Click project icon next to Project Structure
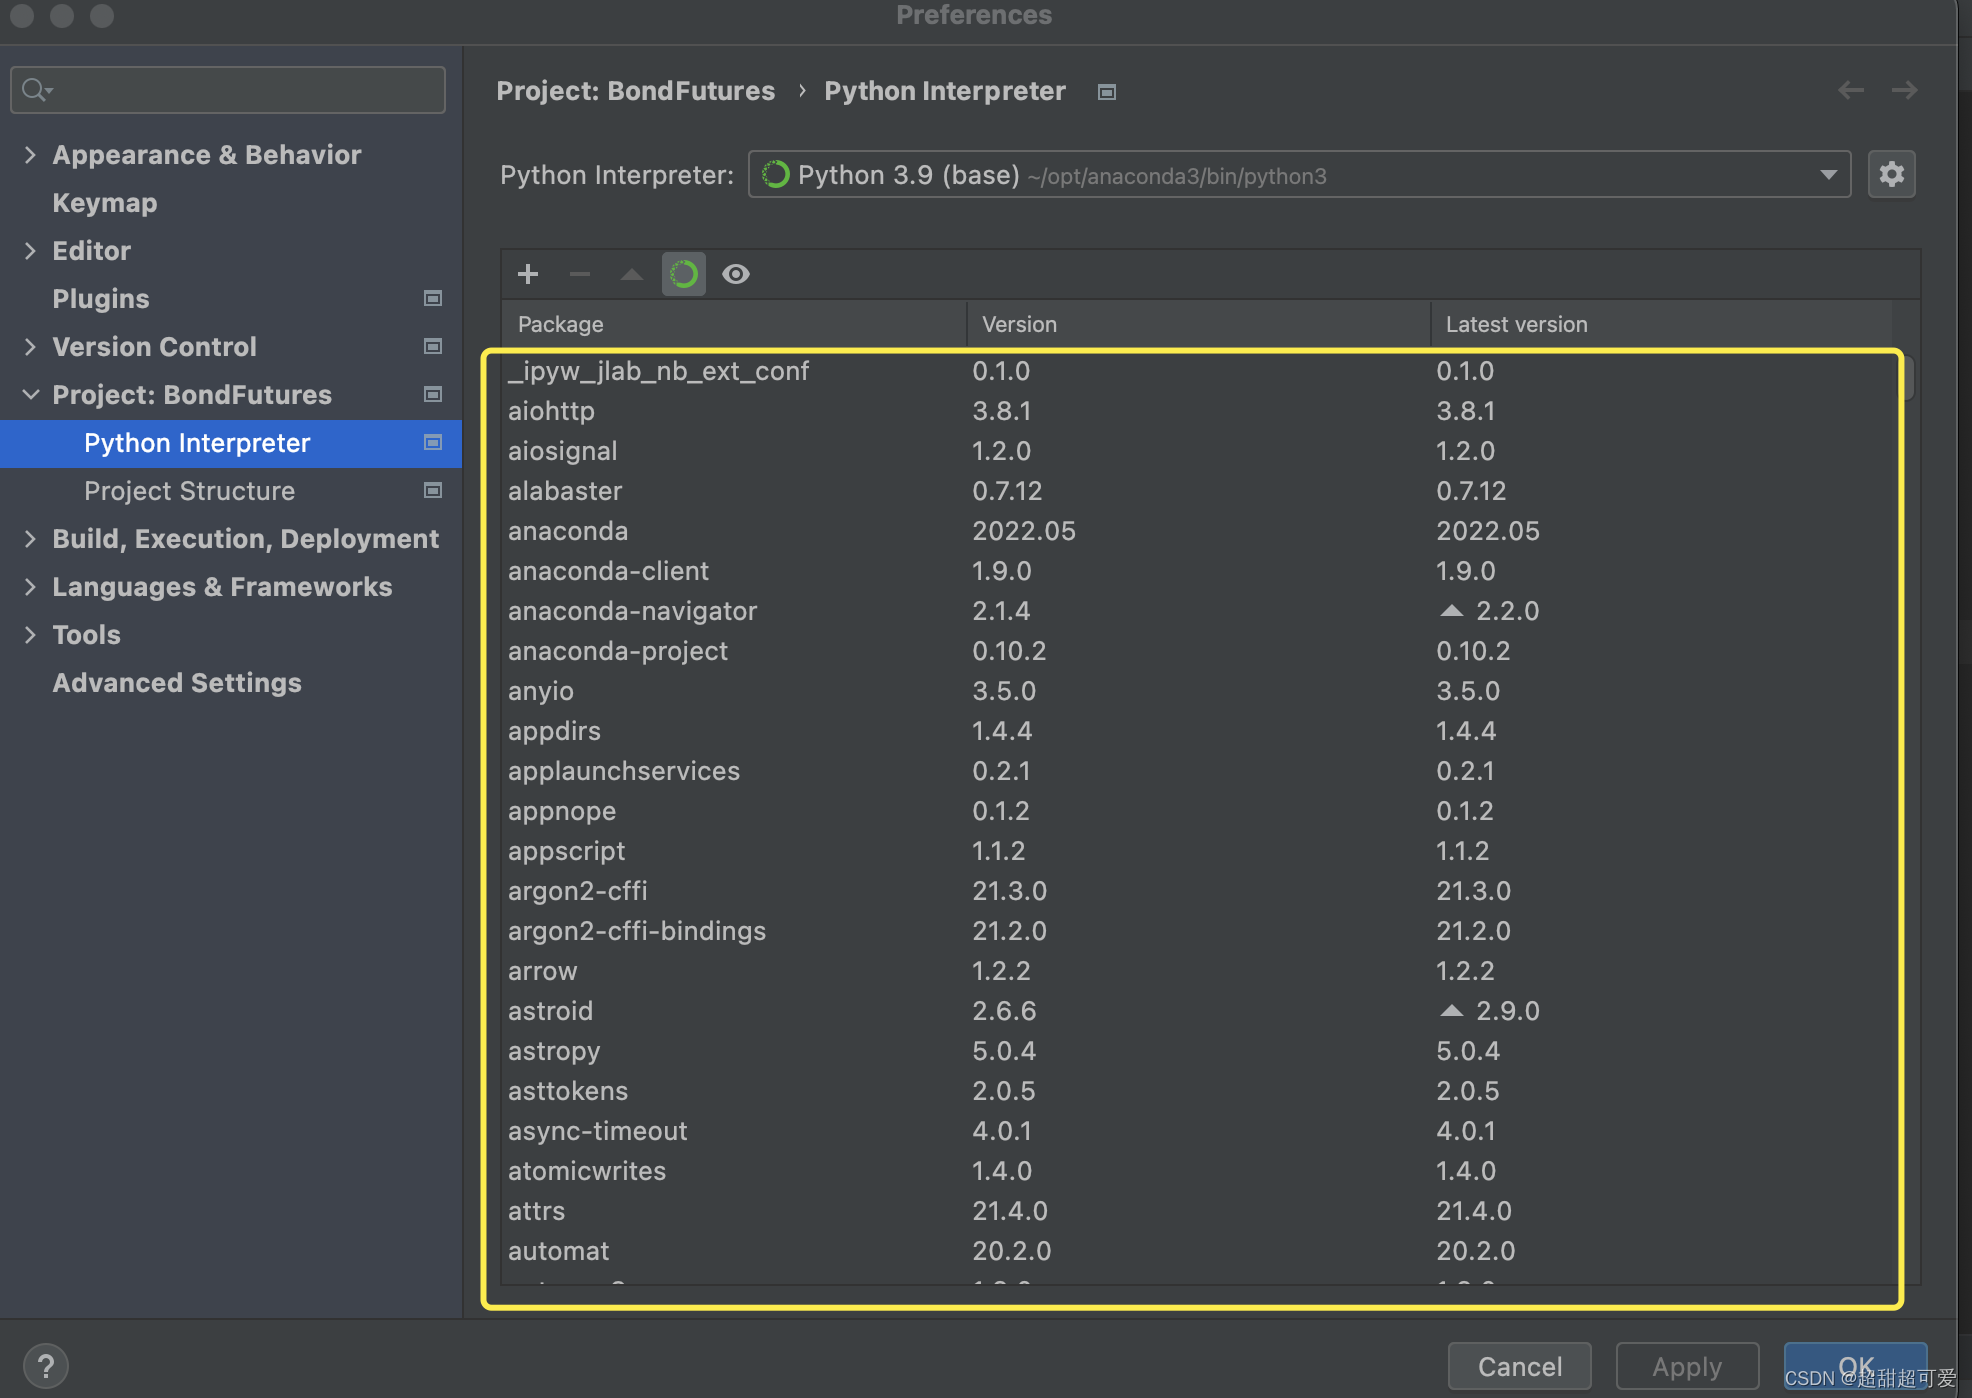The image size is (1972, 1398). [x=433, y=490]
